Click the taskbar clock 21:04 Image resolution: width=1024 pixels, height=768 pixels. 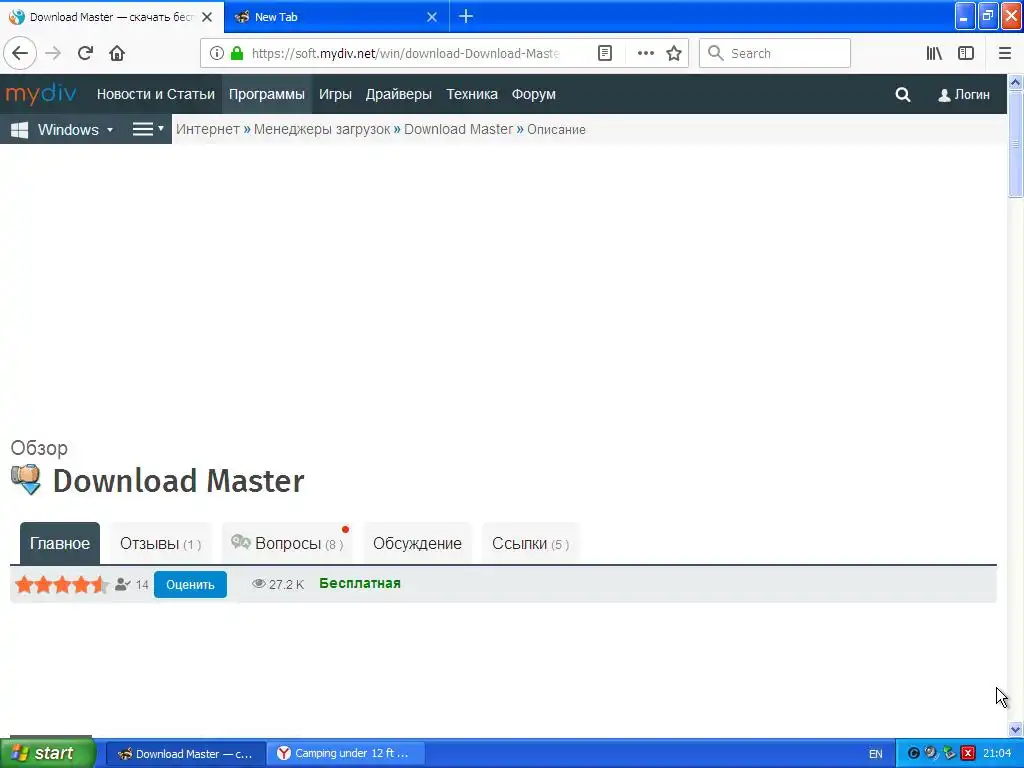click(x=997, y=754)
